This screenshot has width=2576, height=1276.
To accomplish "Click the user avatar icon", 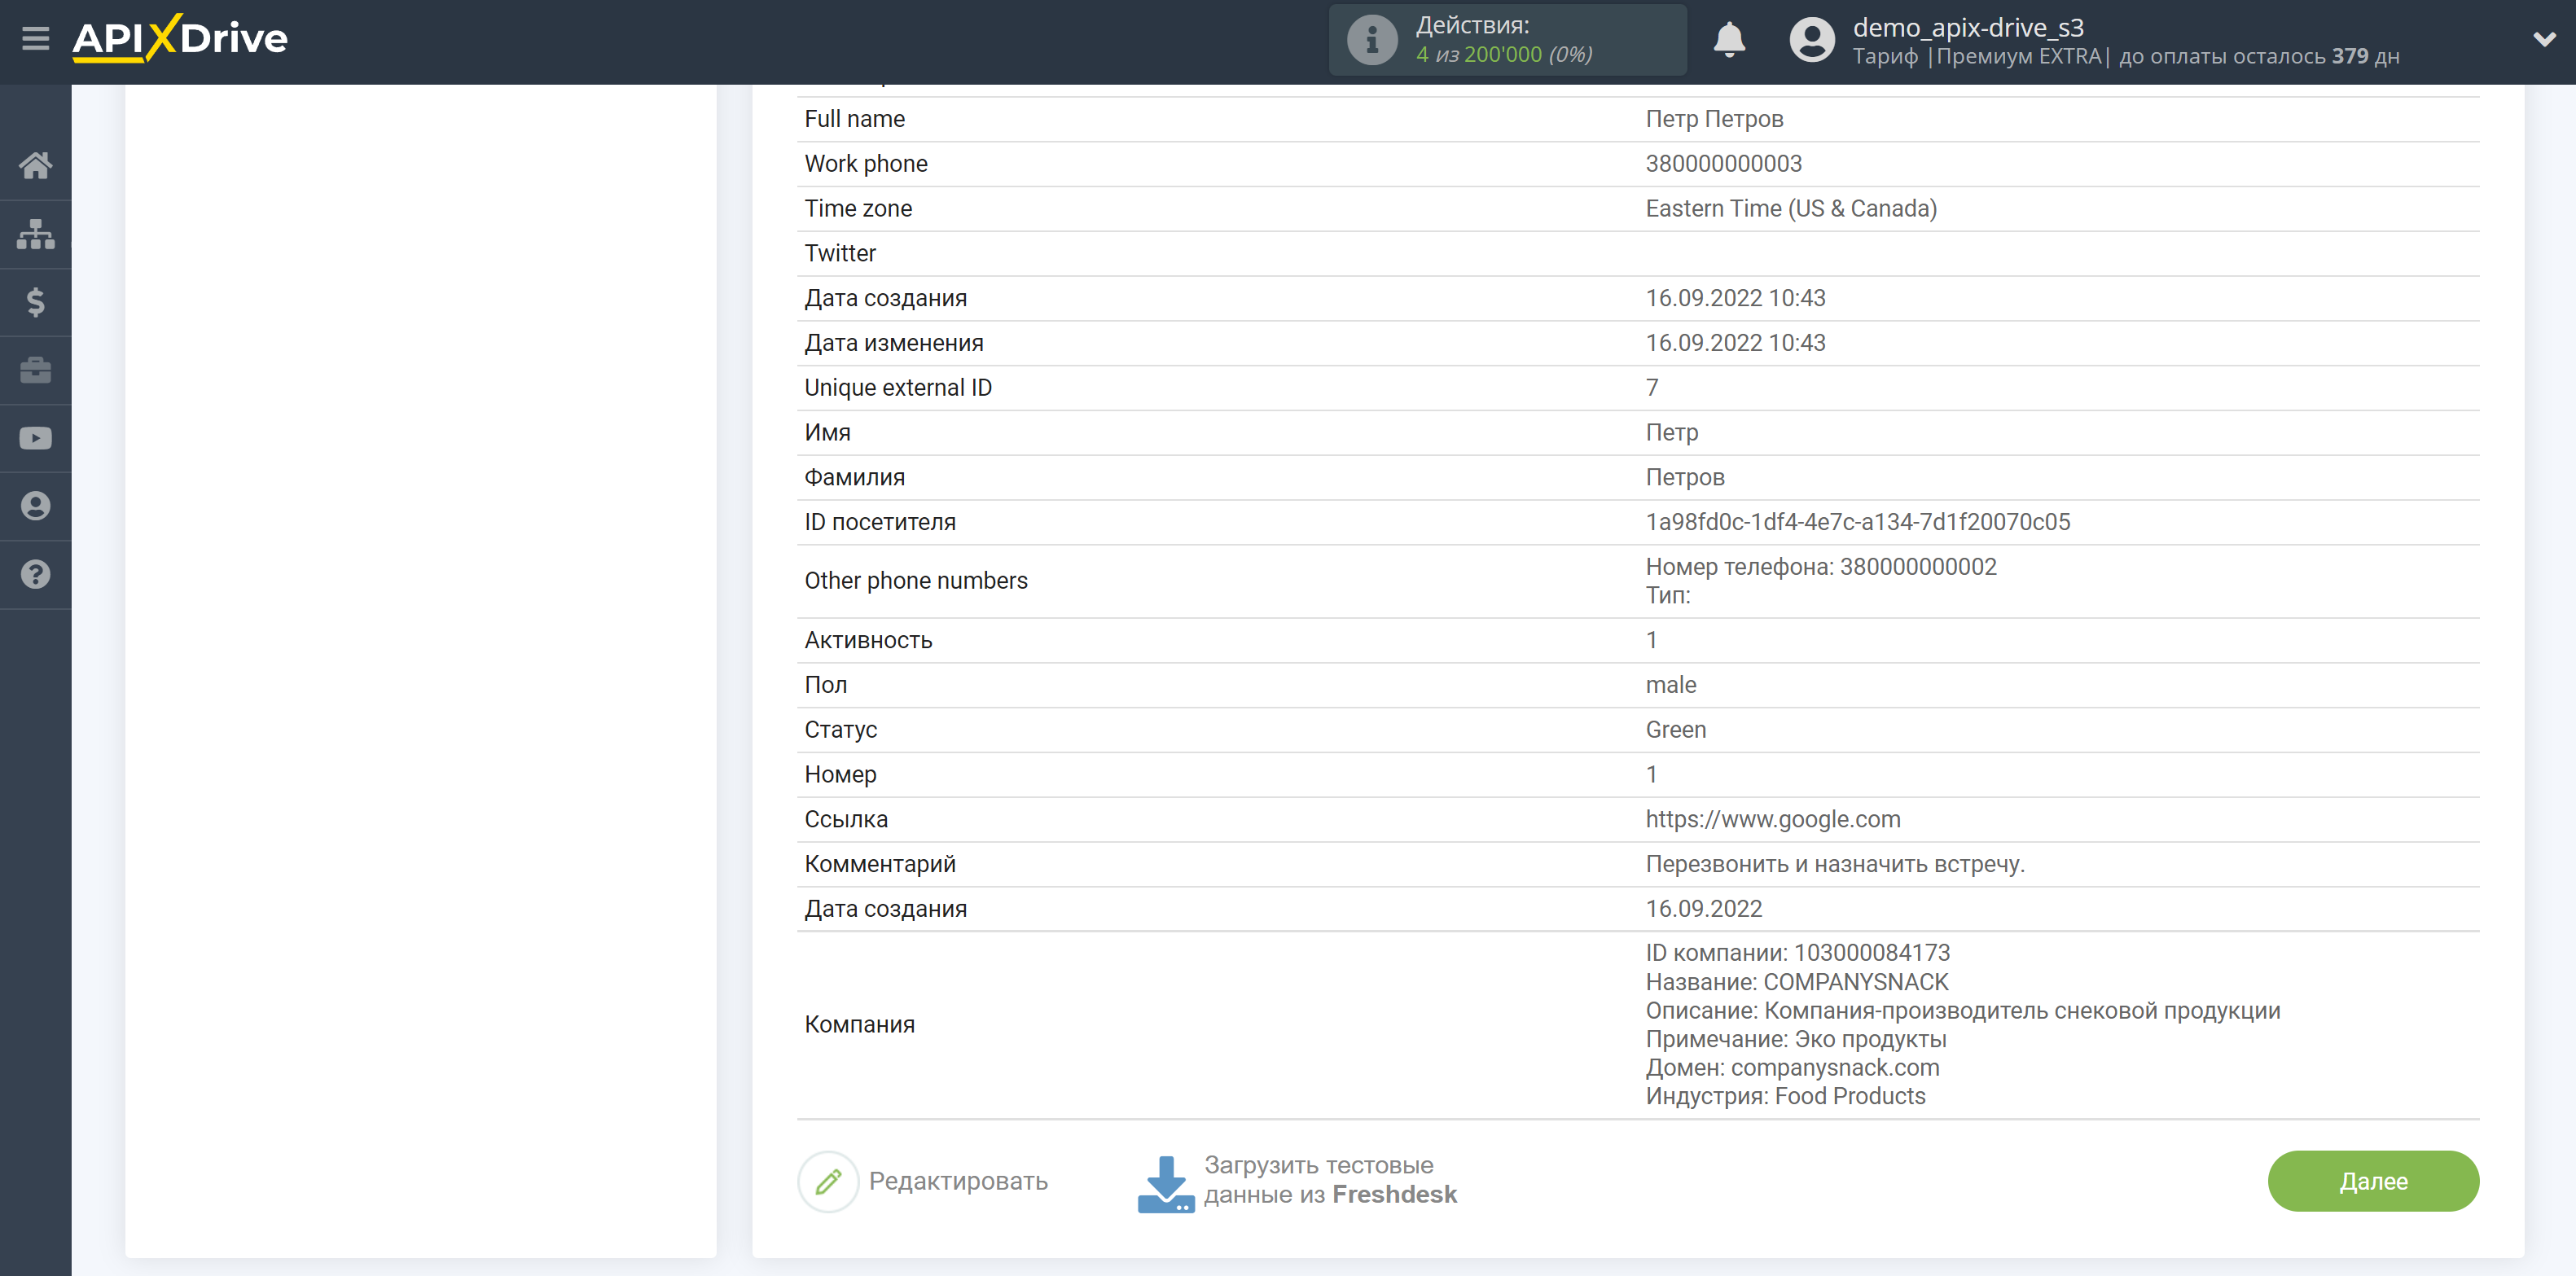I will [x=1812, y=40].
